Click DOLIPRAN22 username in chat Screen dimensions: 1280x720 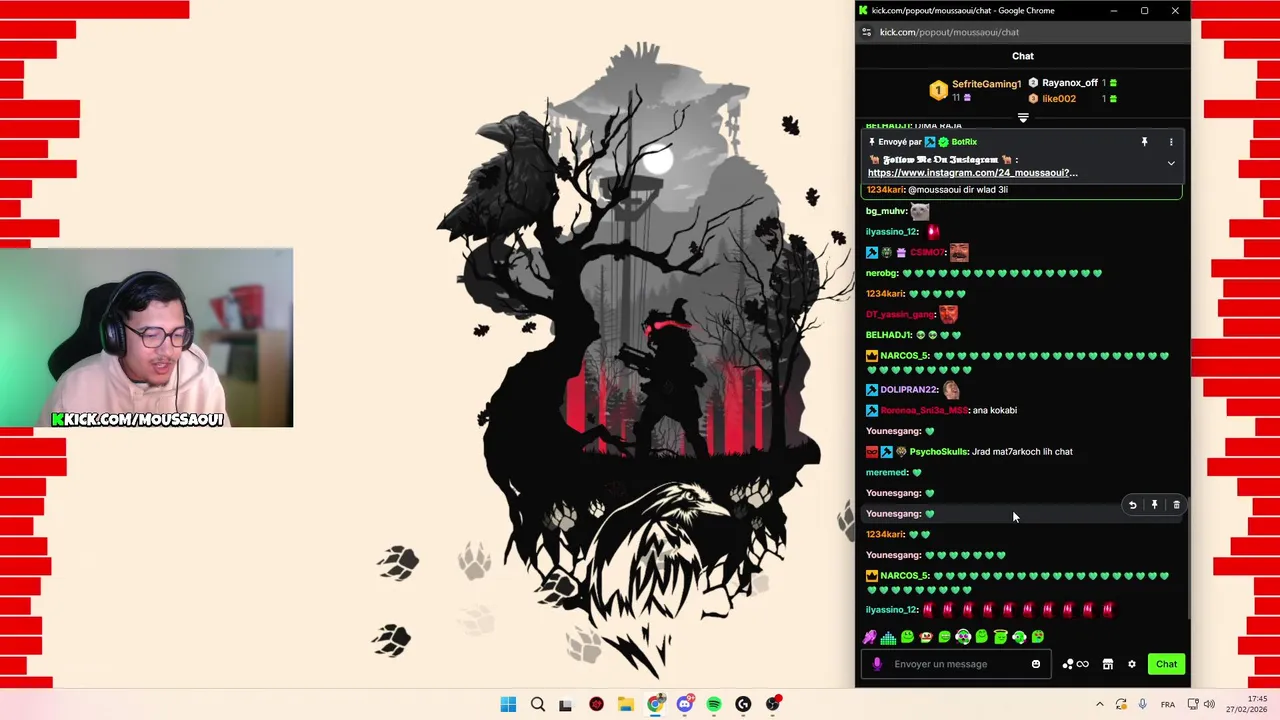(x=909, y=390)
